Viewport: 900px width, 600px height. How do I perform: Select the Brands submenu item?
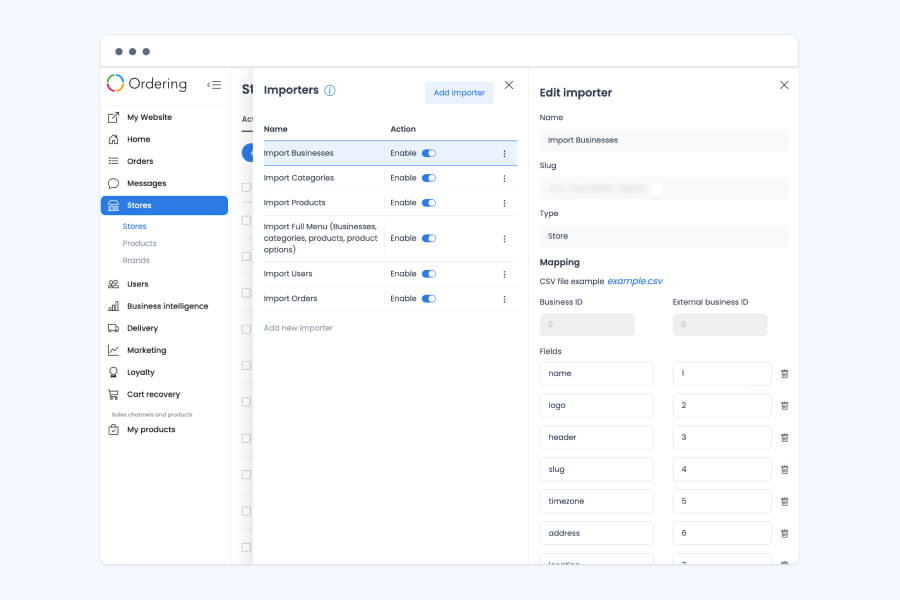click(x=136, y=260)
